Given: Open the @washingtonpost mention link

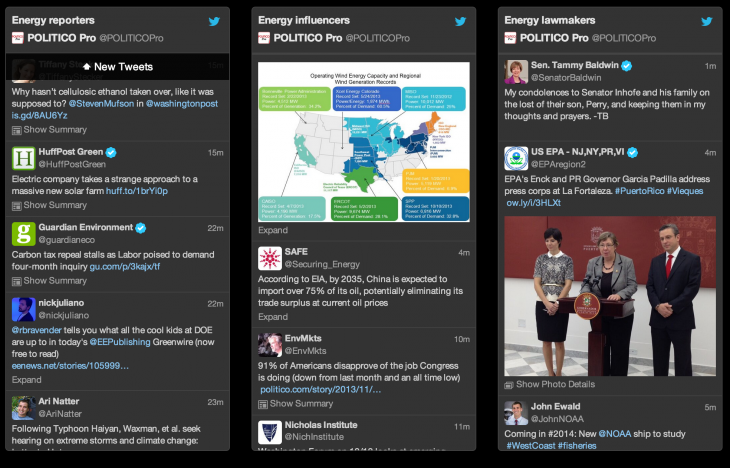Looking at the screenshot, I should tap(182, 104).
